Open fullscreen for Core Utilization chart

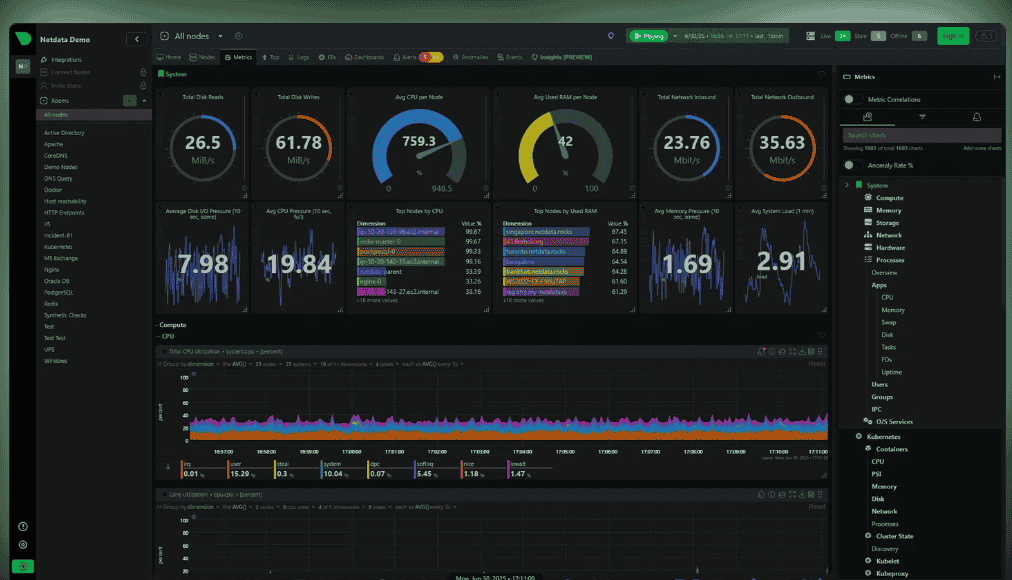click(x=792, y=495)
